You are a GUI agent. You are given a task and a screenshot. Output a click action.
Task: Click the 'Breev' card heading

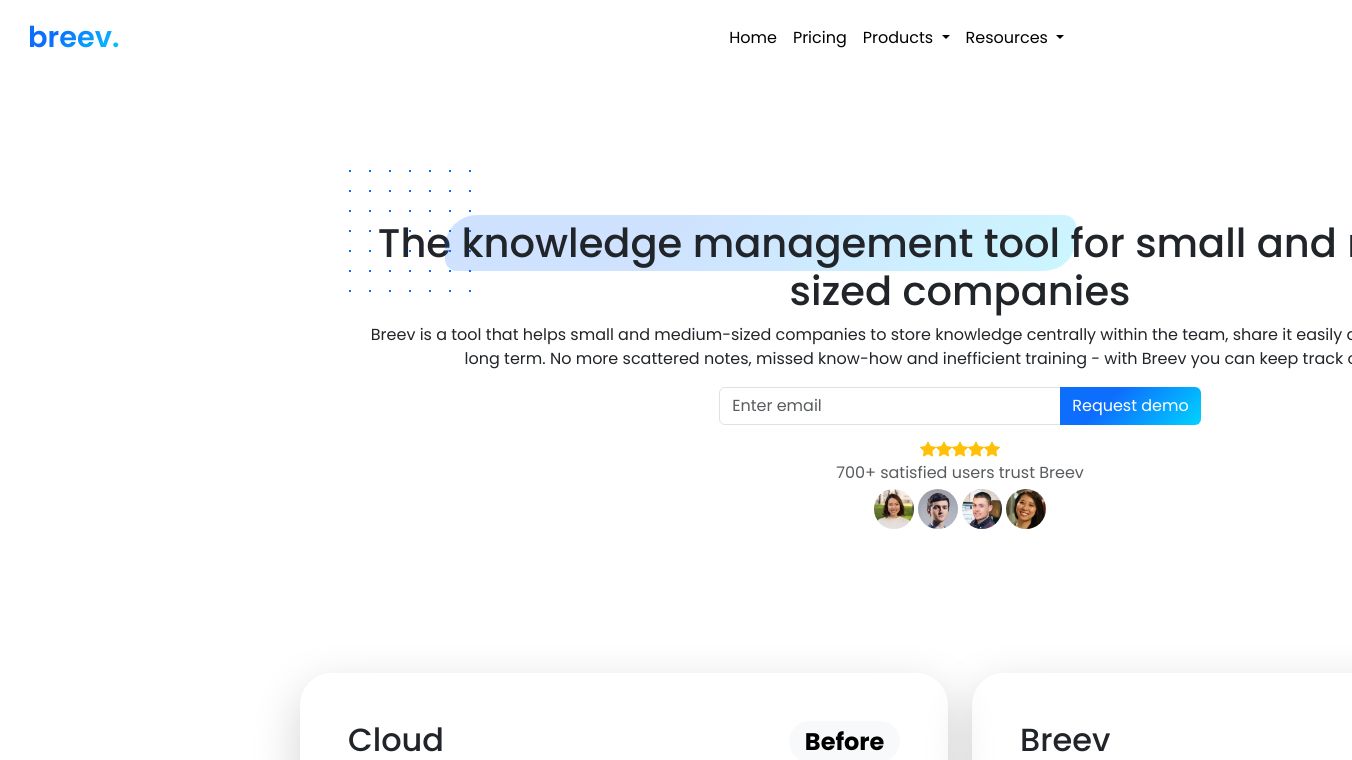(1065, 740)
